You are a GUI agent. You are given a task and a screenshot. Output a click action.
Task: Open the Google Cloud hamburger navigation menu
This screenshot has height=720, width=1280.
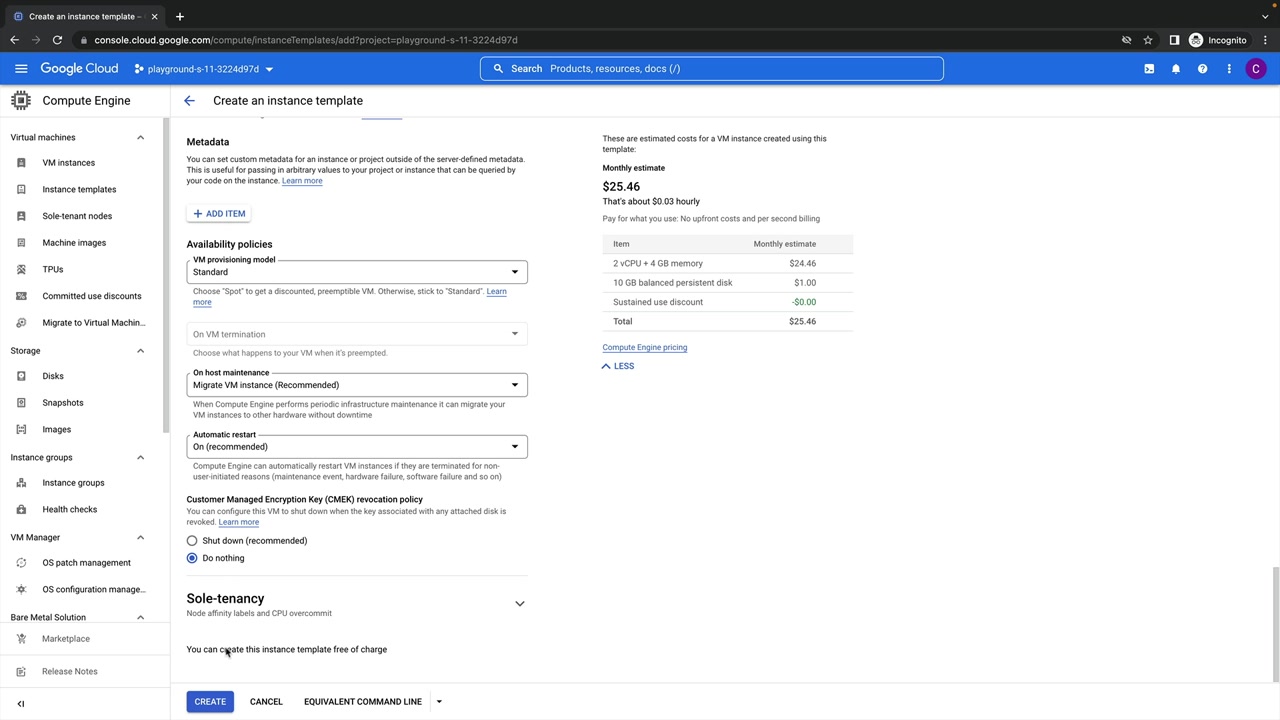pos(21,69)
